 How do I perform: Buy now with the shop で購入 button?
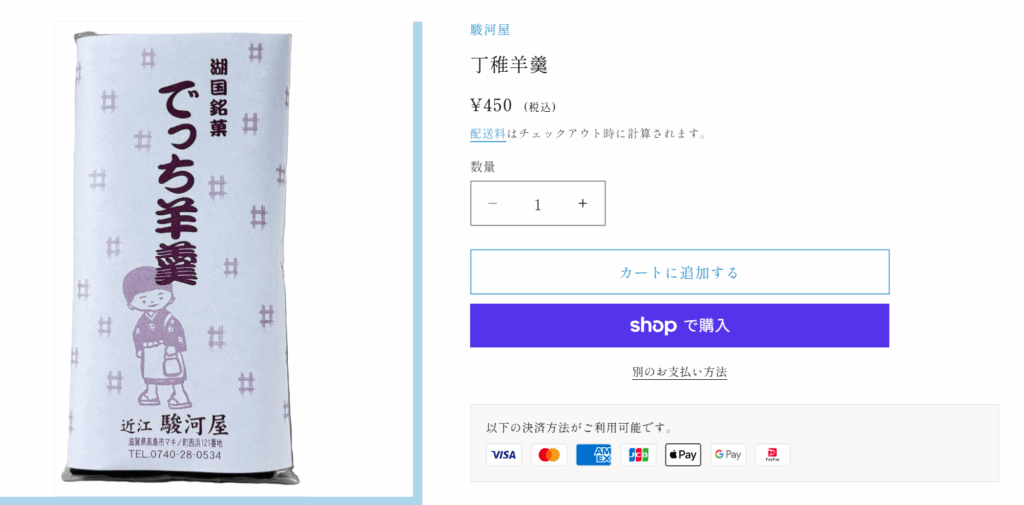(680, 325)
